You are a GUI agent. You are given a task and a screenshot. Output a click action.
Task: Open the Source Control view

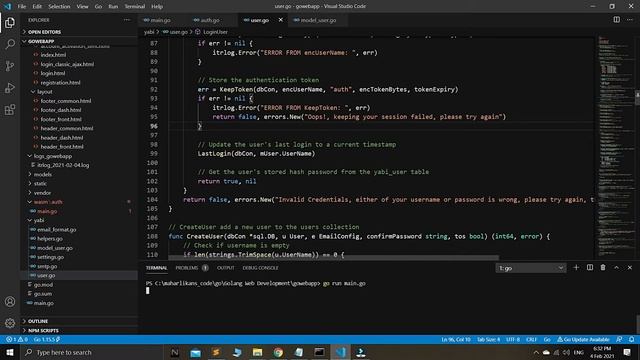pos(10,66)
